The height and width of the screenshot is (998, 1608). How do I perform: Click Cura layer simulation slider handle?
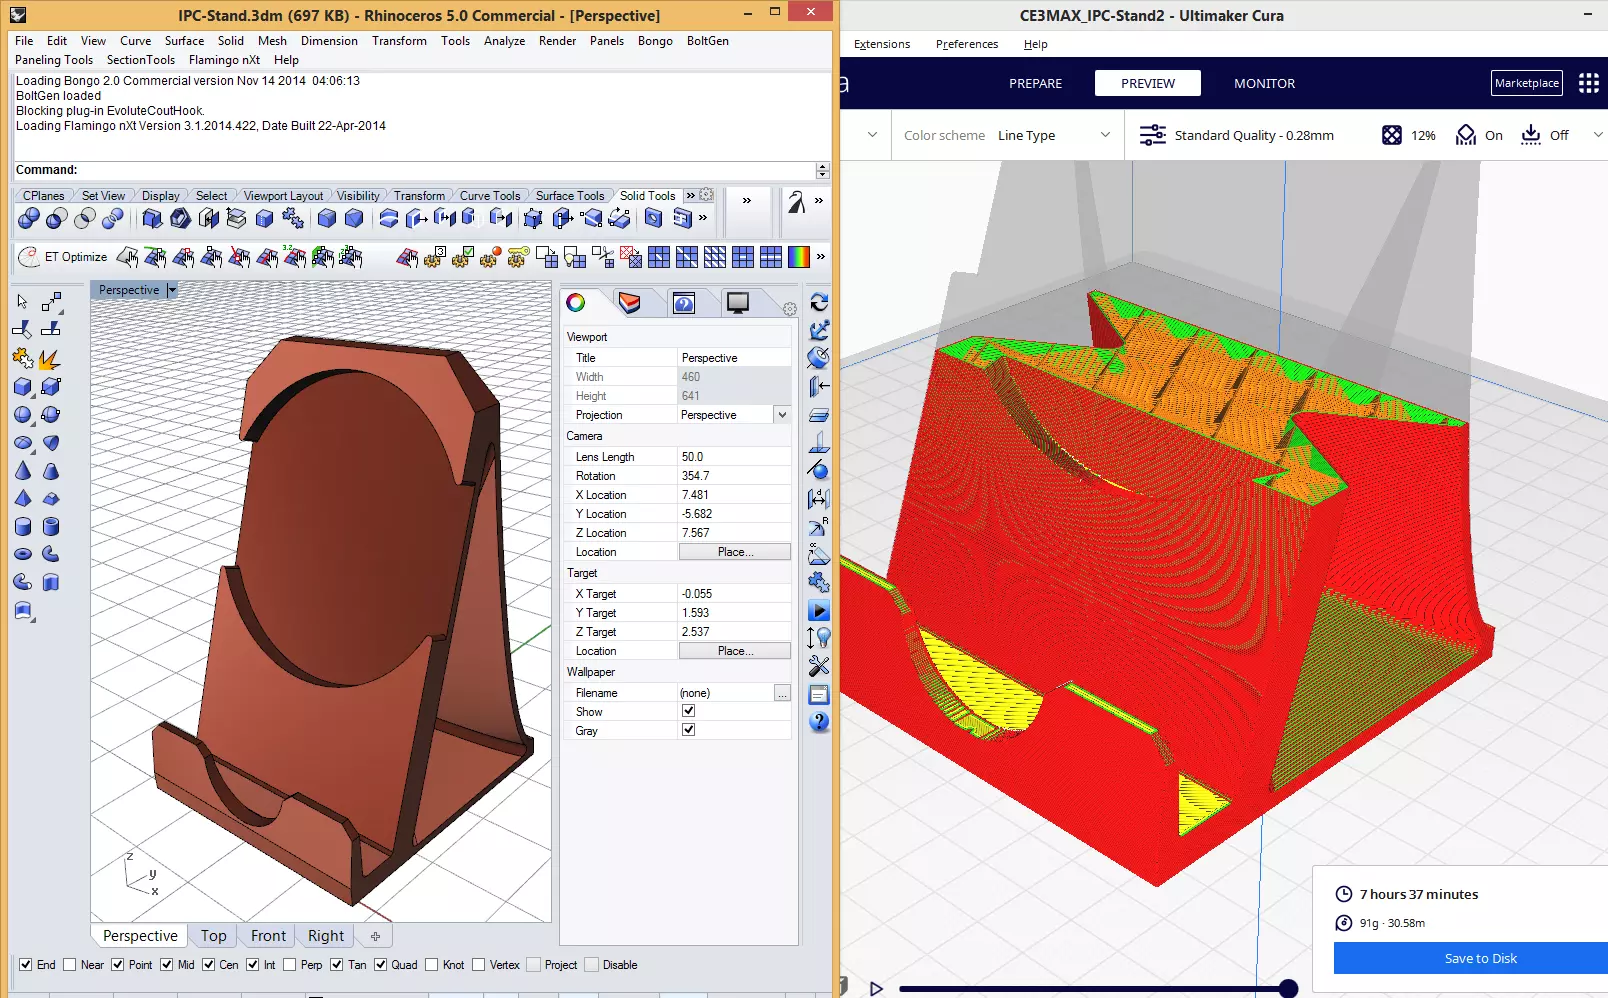[1289, 989]
